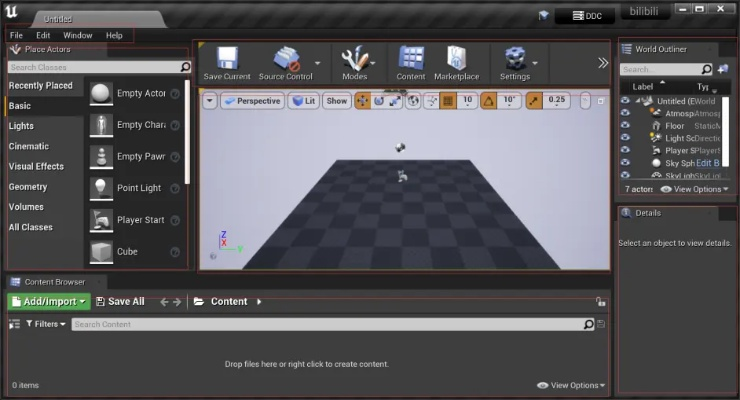
Task: Toggle visibility of Player Start in outliner
Action: (626, 151)
